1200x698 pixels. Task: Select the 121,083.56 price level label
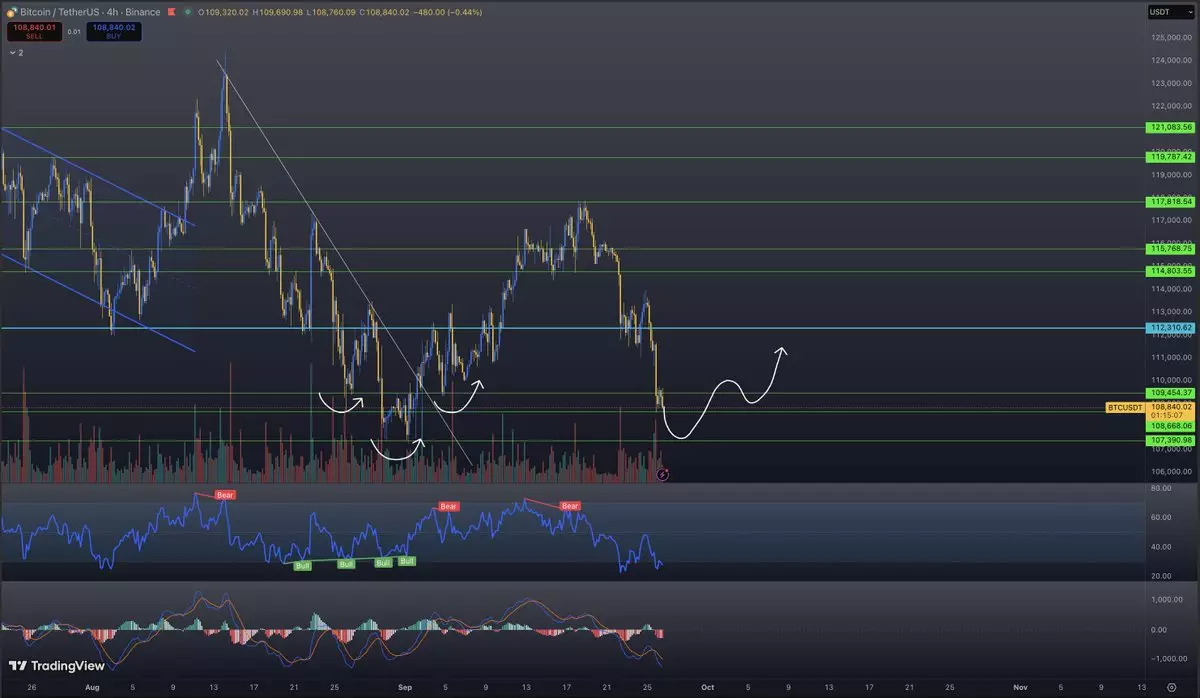(1170, 128)
